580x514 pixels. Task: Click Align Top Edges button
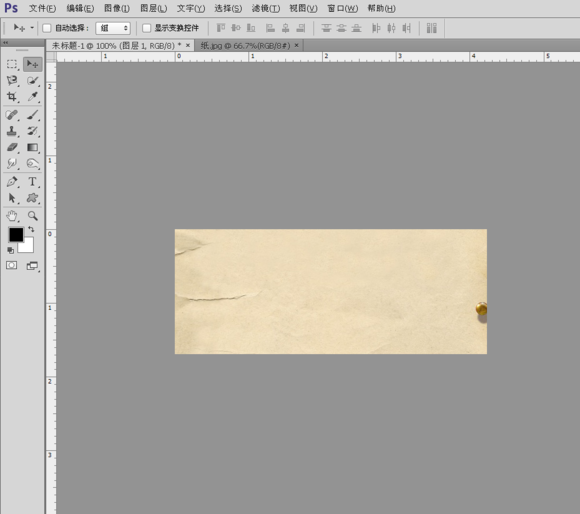tap(221, 28)
